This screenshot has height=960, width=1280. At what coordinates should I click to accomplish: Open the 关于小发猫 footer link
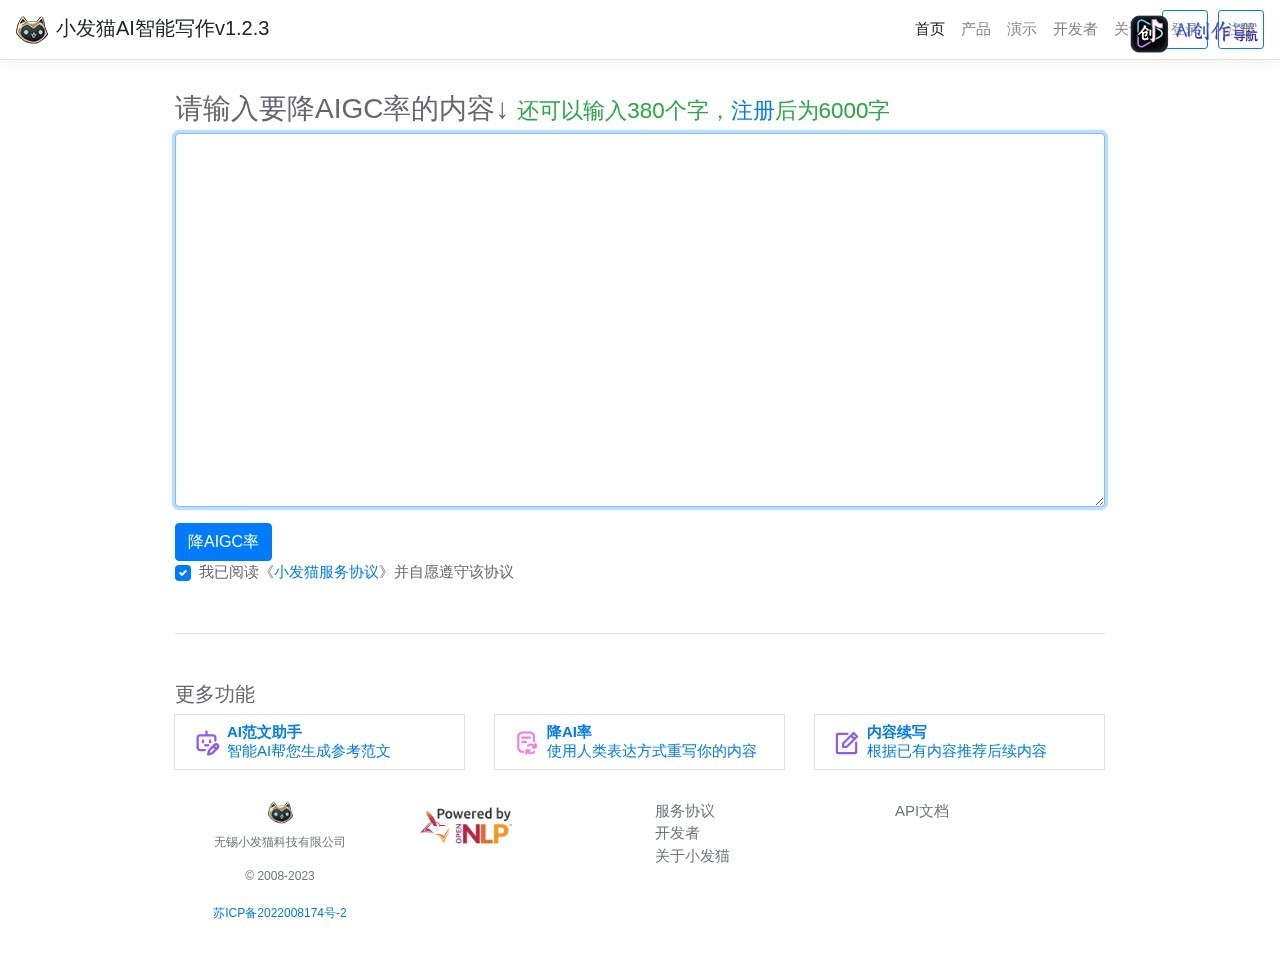(692, 856)
